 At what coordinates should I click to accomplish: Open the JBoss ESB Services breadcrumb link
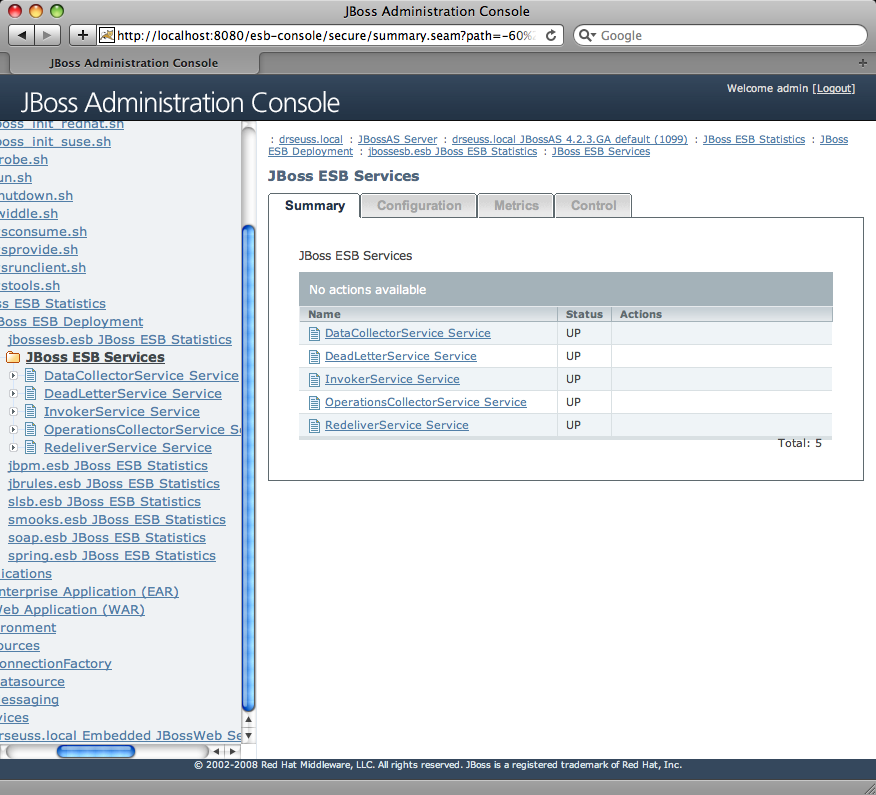click(x=601, y=151)
